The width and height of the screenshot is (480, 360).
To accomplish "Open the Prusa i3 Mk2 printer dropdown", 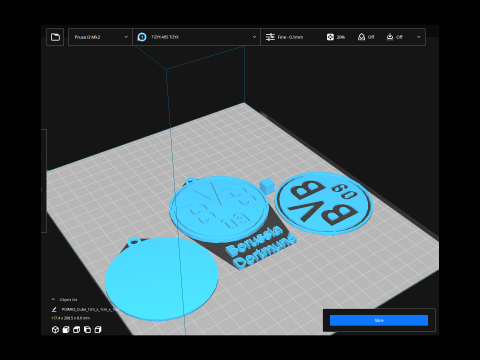I will pos(100,37).
